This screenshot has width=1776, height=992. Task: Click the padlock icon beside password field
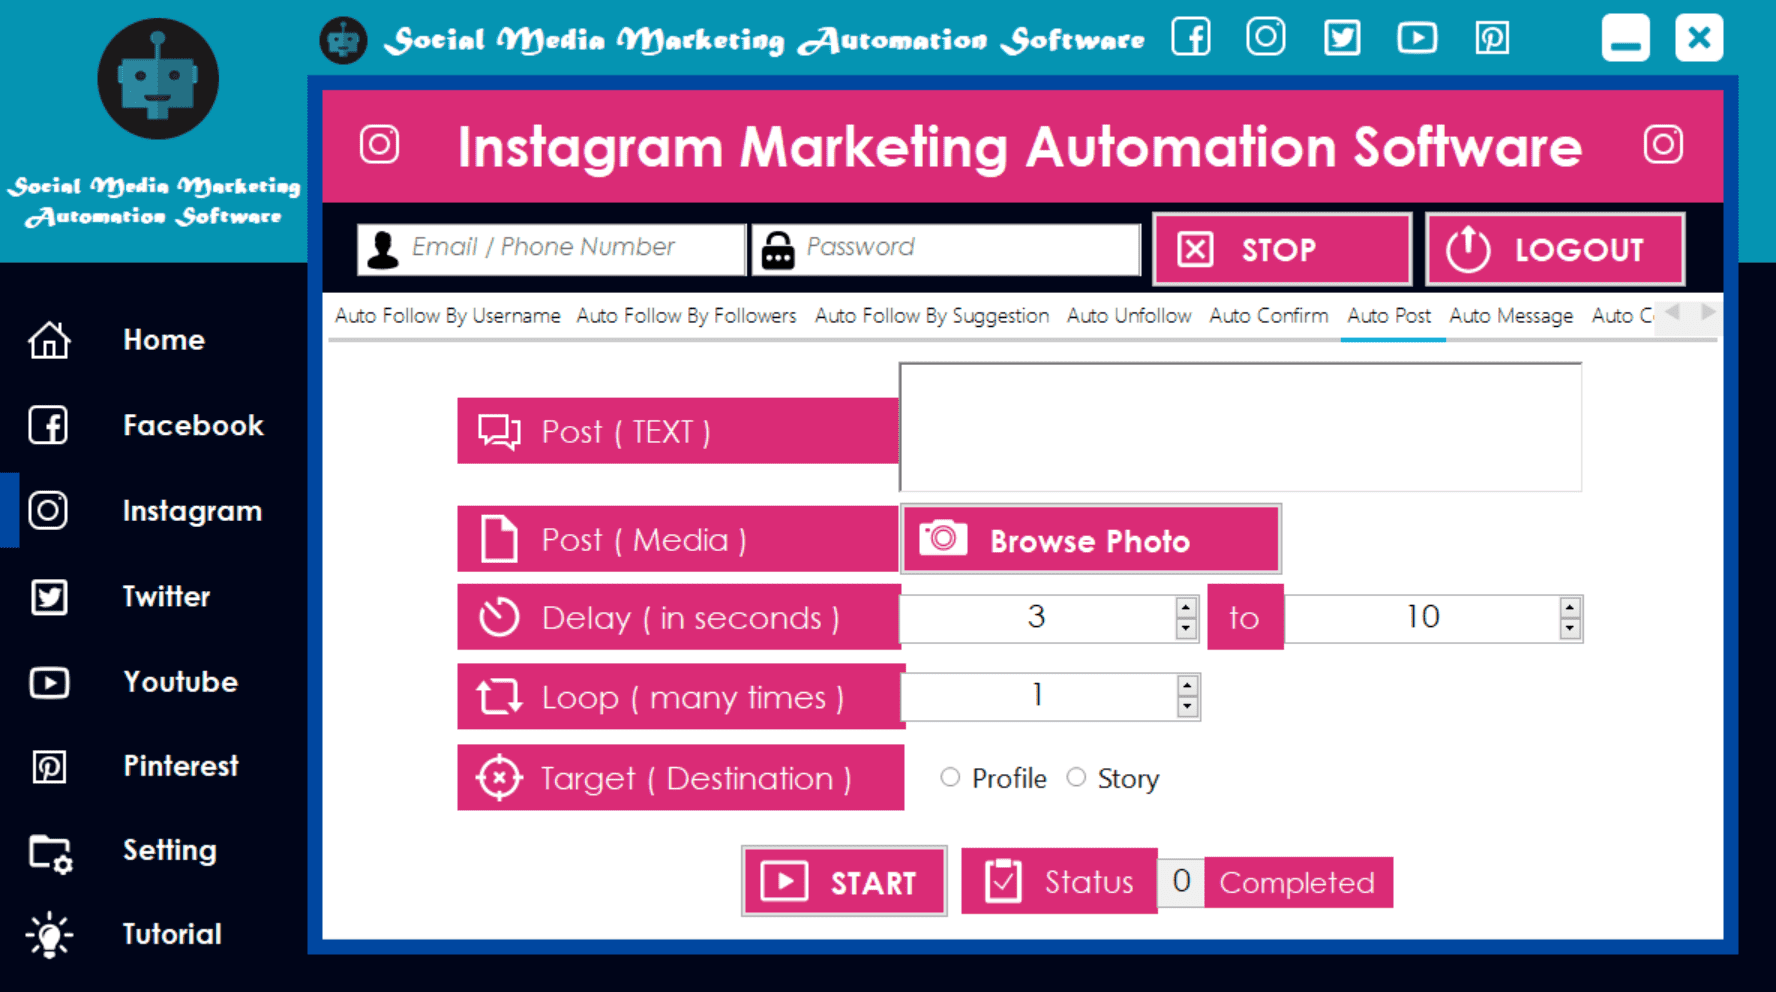(x=778, y=250)
